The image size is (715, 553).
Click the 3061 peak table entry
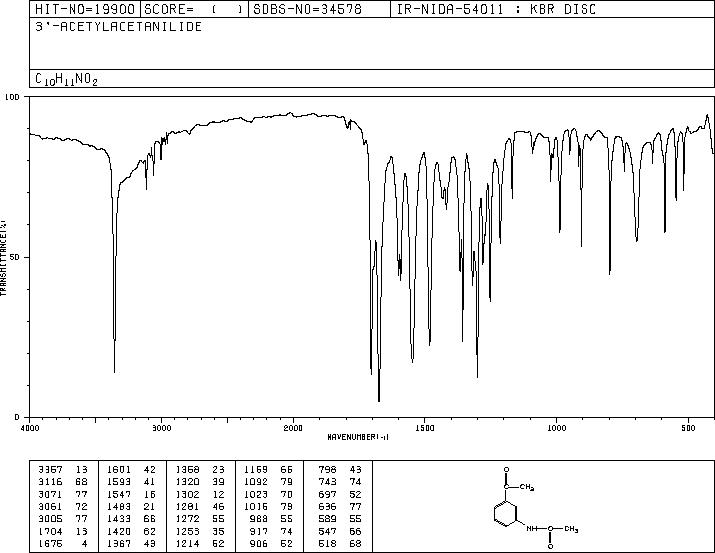tap(62, 506)
